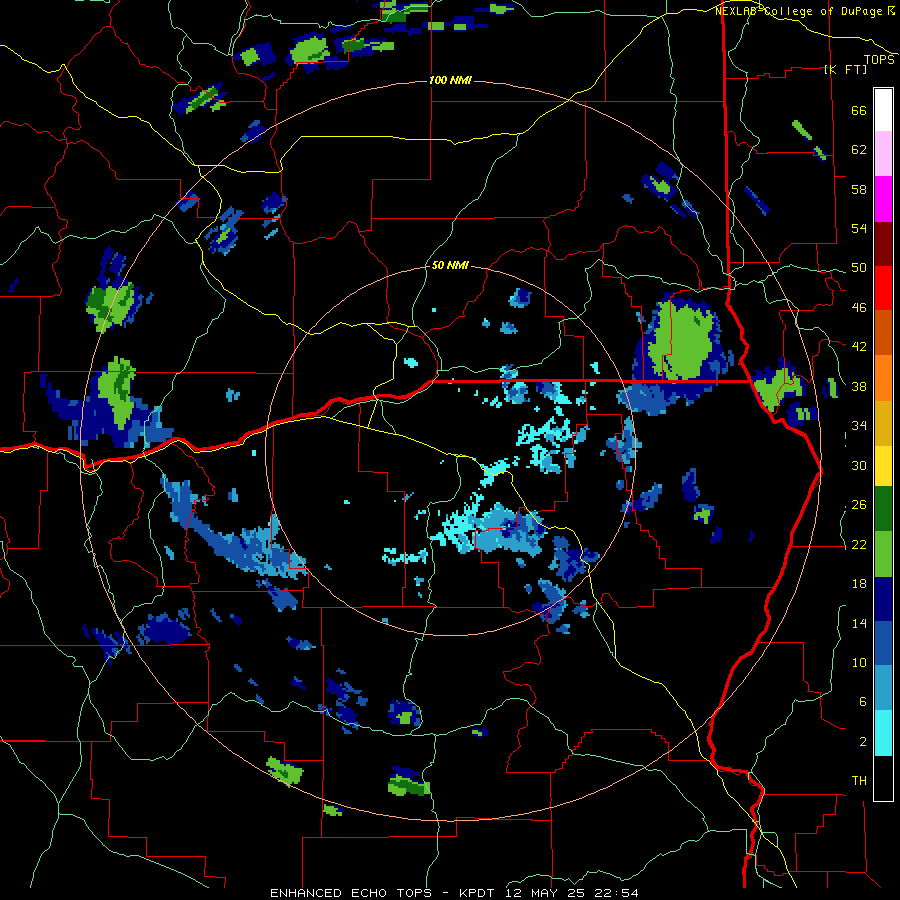This screenshot has width=900, height=900.
Task: Click the bright red legend swatch
Action: point(883,288)
